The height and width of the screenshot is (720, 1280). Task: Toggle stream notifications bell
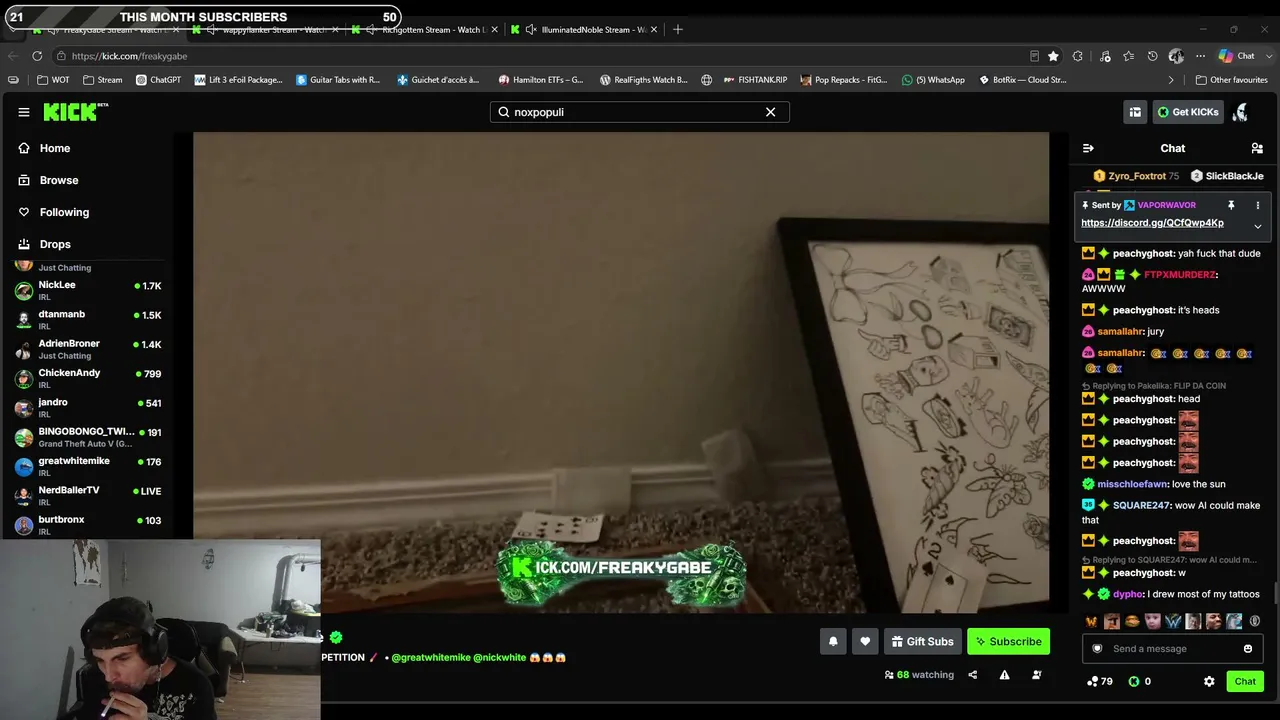833,642
